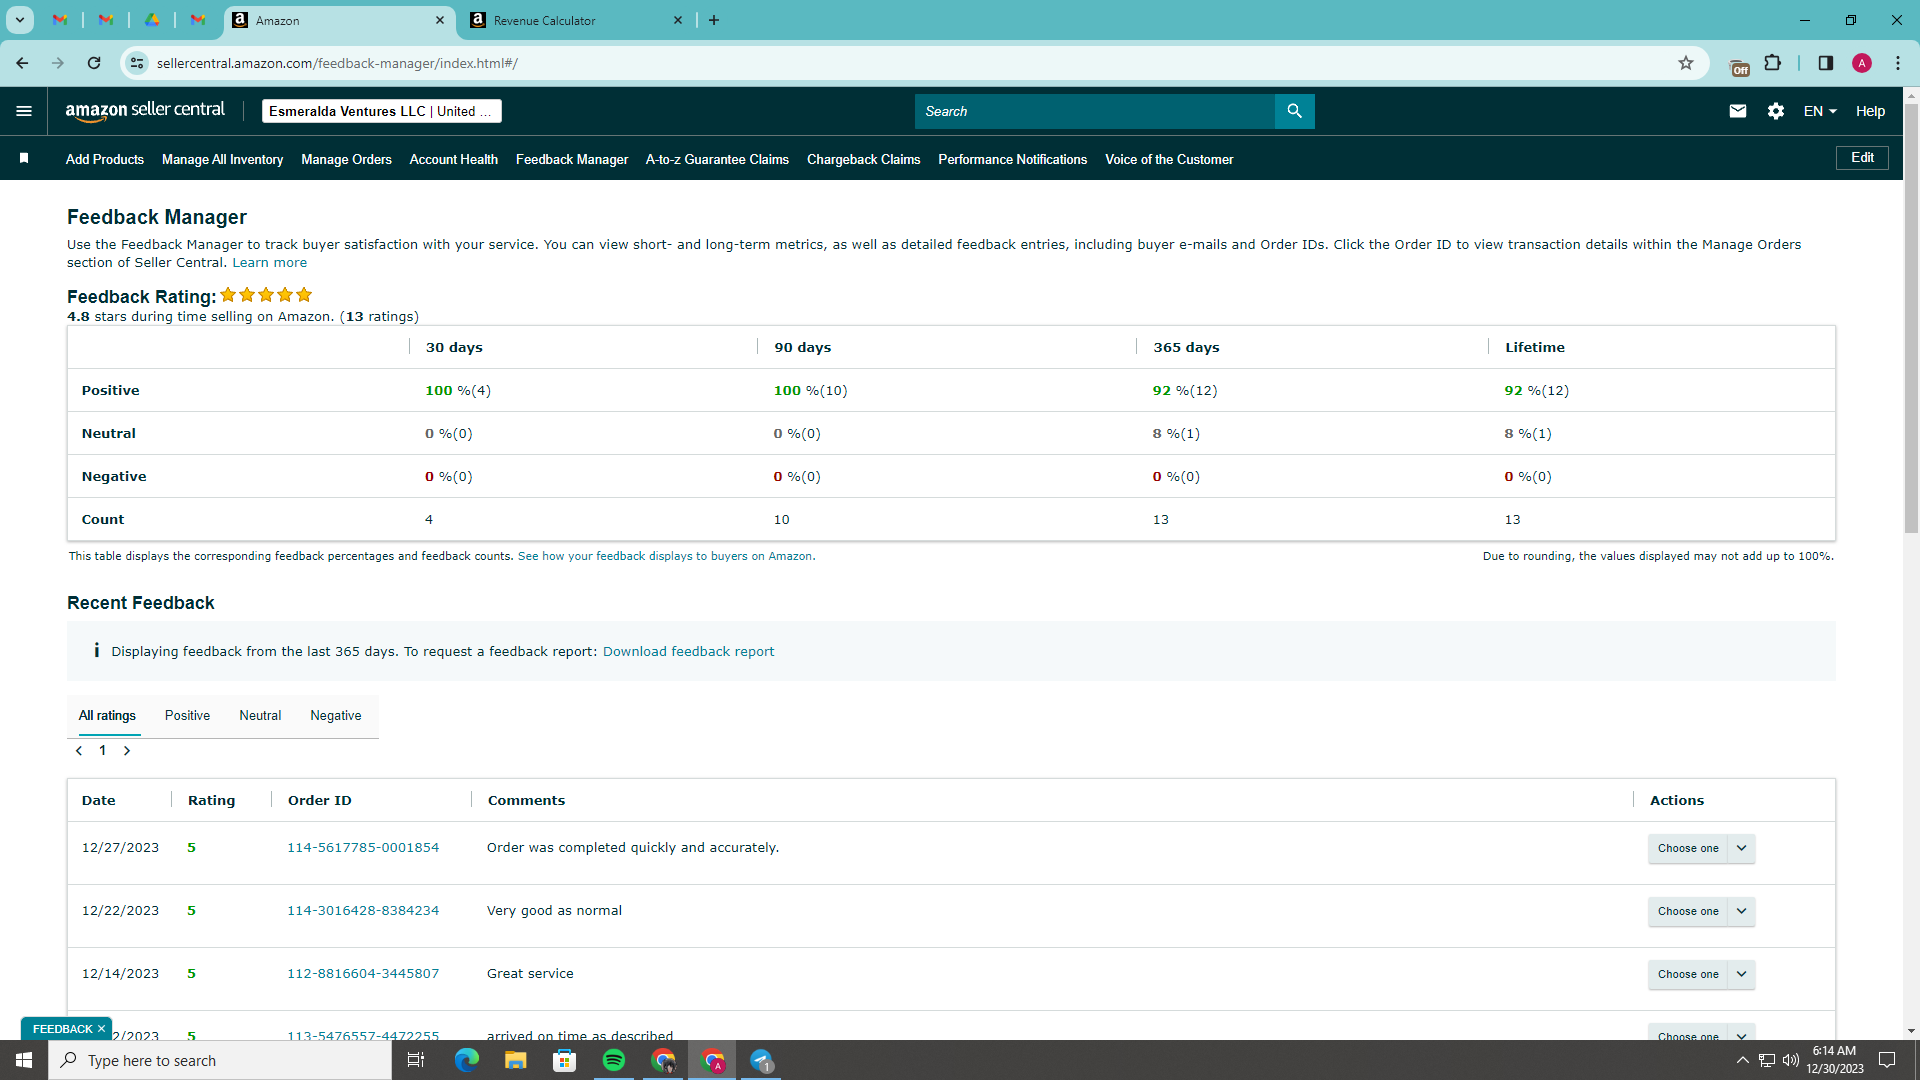Open Chargeback Claims
The image size is (1920, 1080).
863,159
